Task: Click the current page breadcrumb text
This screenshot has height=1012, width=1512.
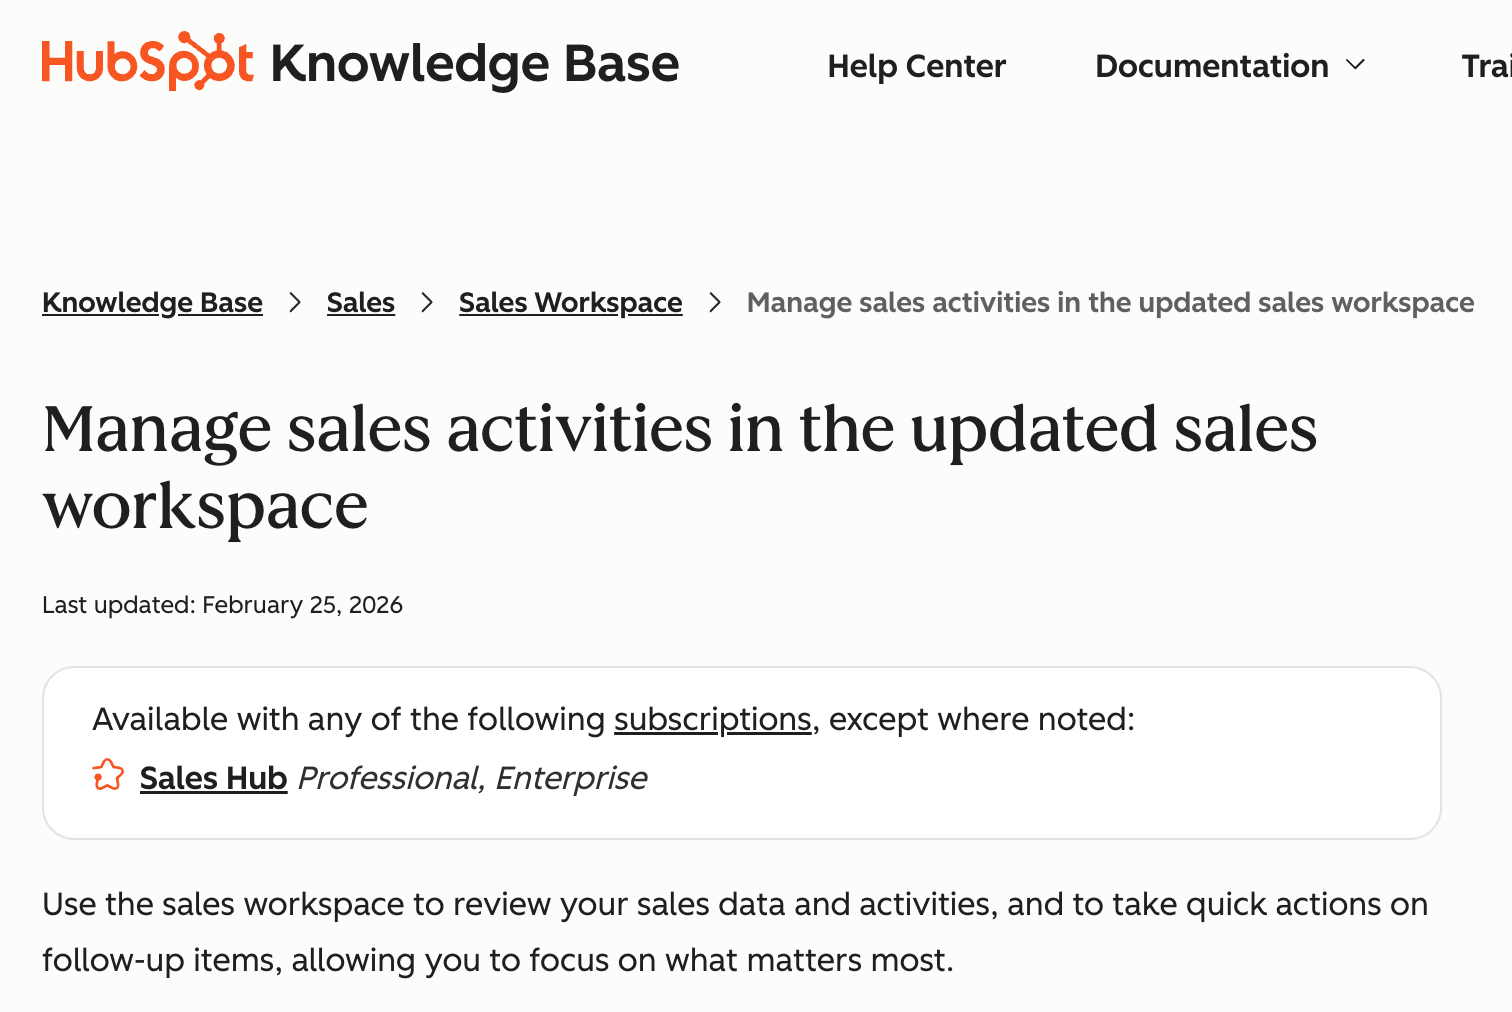Action: click(1110, 302)
